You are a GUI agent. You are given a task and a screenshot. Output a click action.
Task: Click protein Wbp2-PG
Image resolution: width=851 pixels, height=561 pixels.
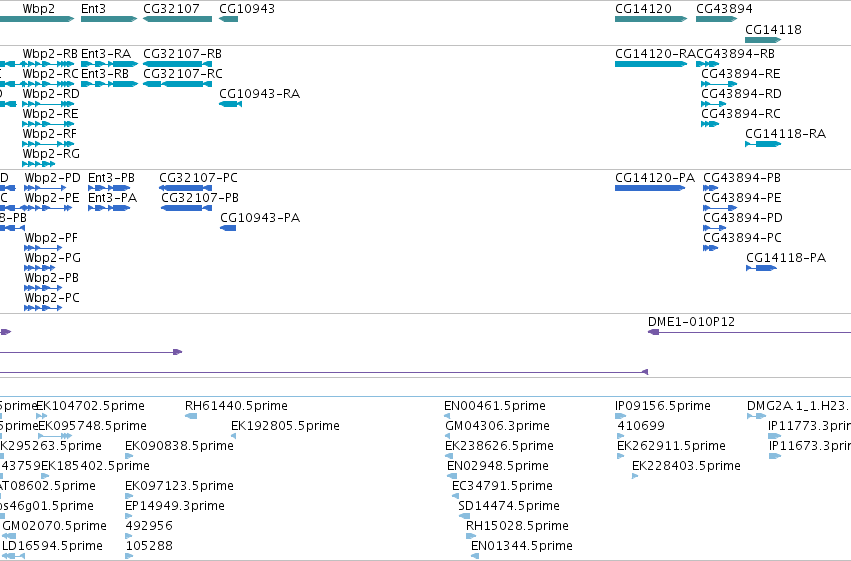click(x=40, y=268)
